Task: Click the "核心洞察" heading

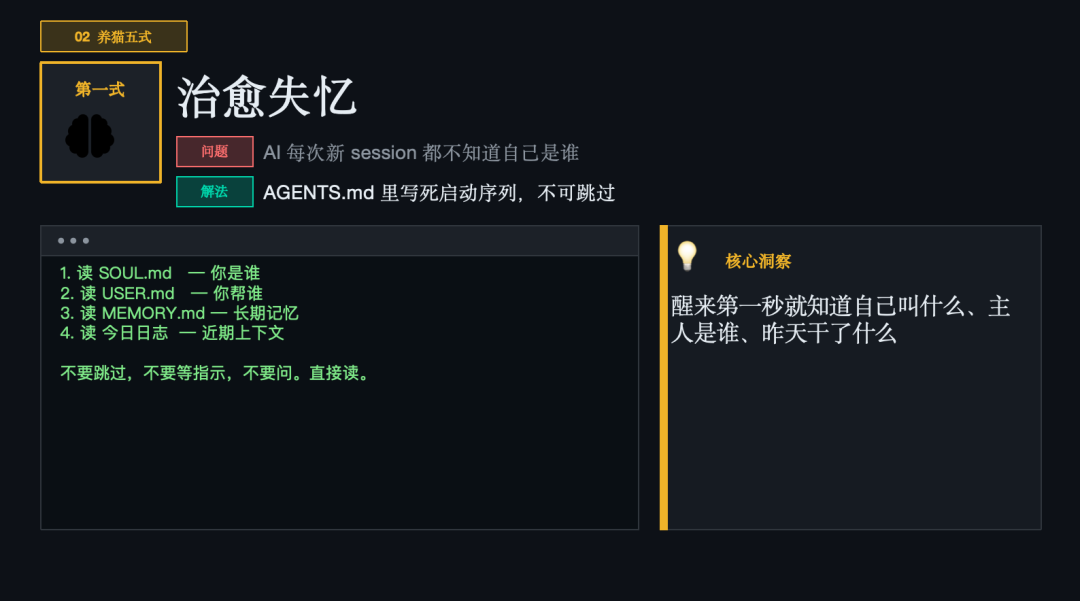Action: pyautogui.click(x=758, y=261)
